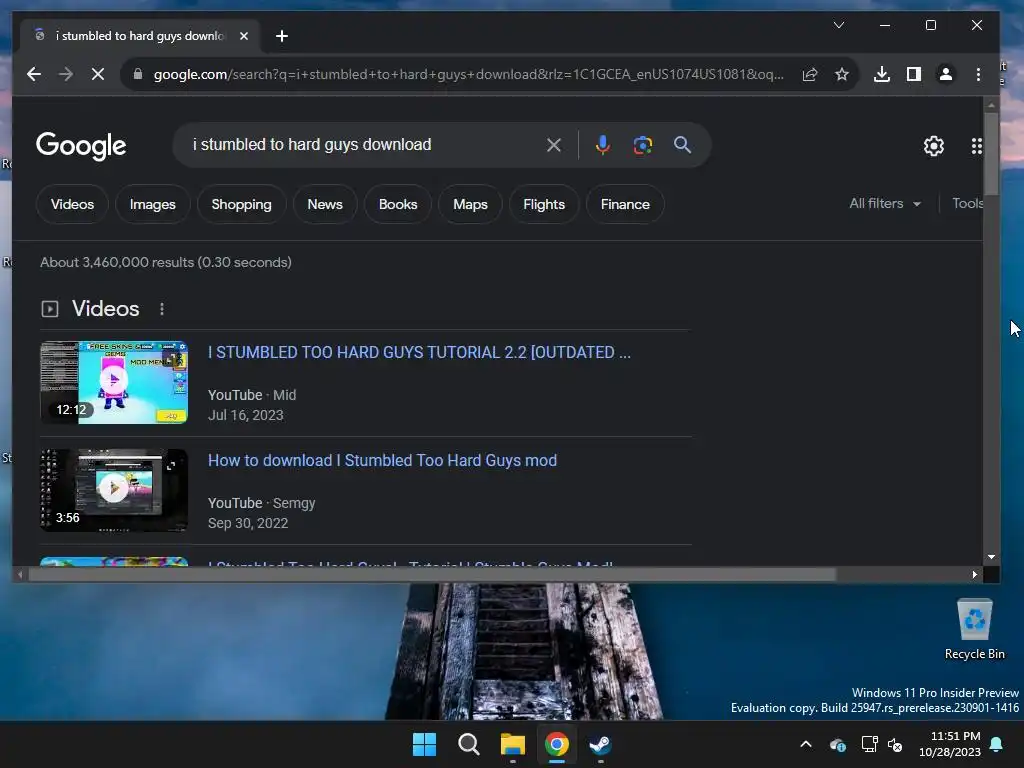The width and height of the screenshot is (1024, 768).
Task: Open Videos section three-dot options
Action: [x=162, y=309]
